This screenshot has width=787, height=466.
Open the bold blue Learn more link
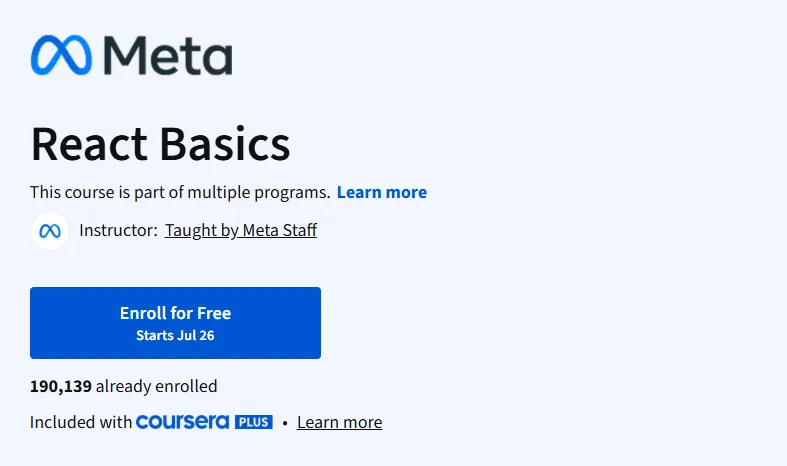tap(382, 192)
